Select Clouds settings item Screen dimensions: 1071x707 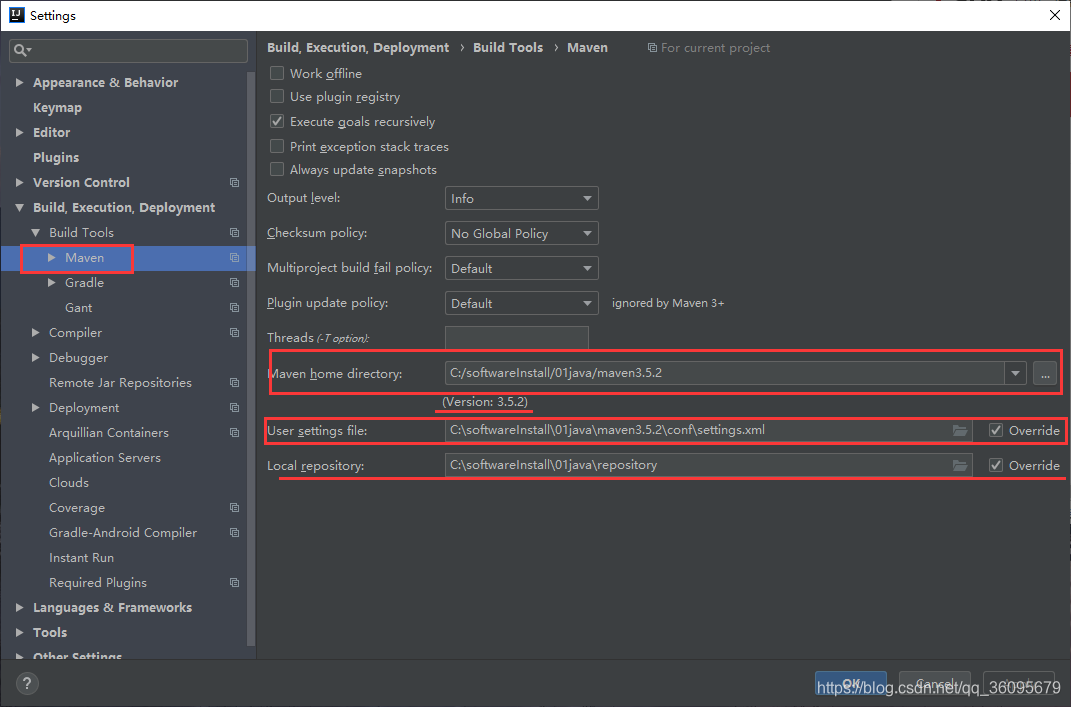[x=69, y=482]
